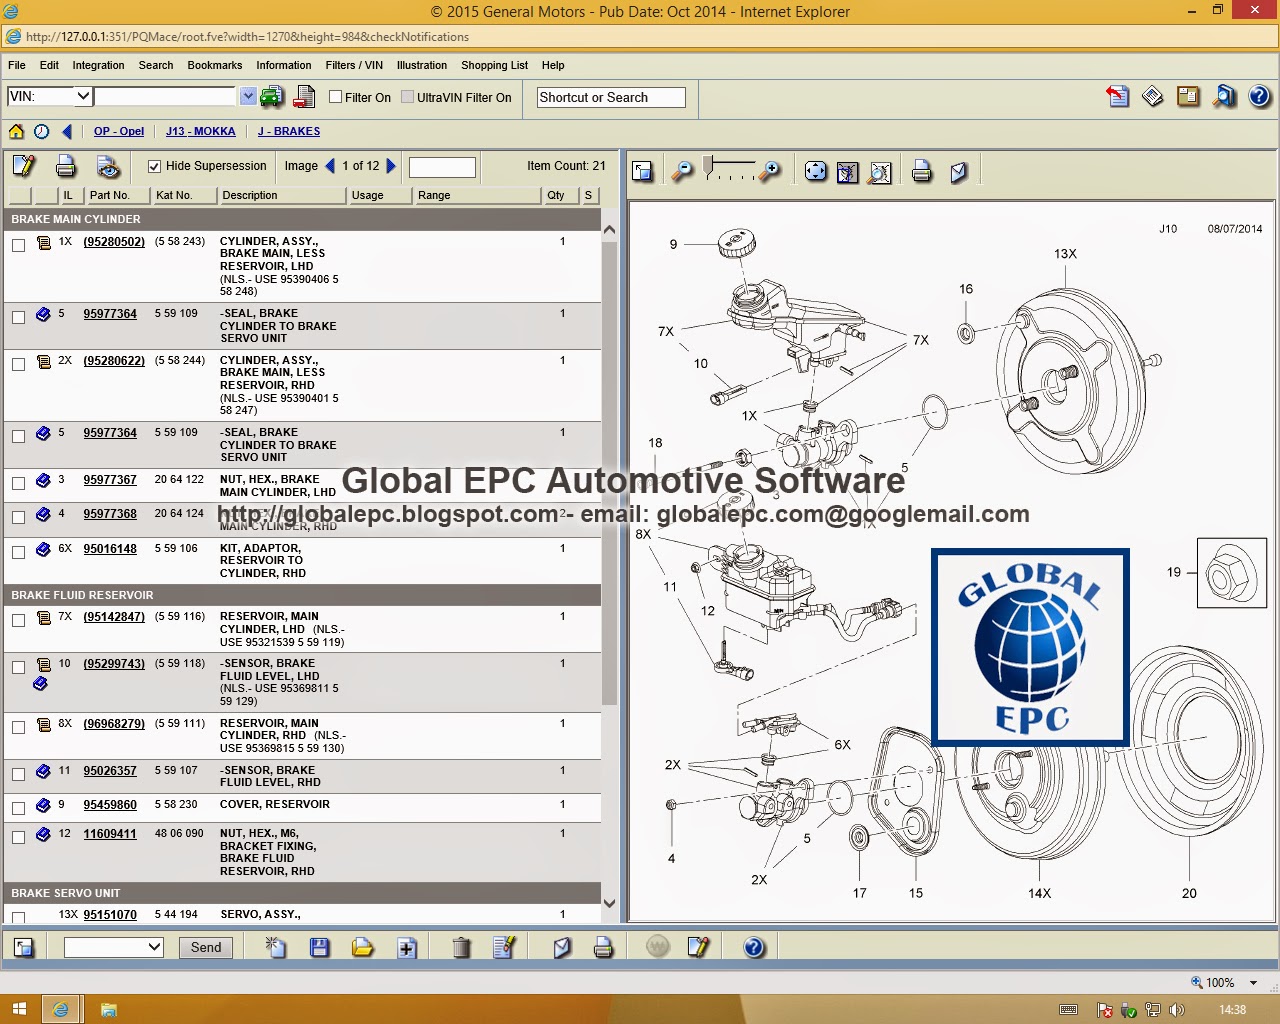Open the shopping list clipboard icon
1280x1024 pixels.
[x=1189, y=97]
